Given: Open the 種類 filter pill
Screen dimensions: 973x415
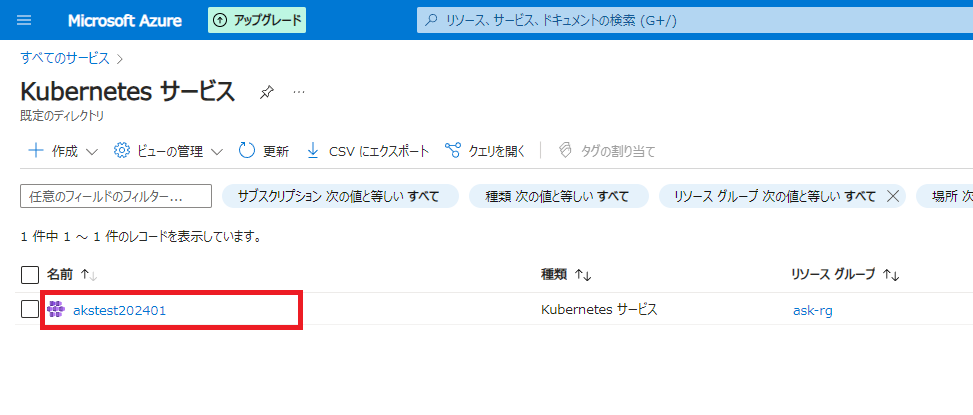Looking at the screenshot, I should (x=558, y=196).
